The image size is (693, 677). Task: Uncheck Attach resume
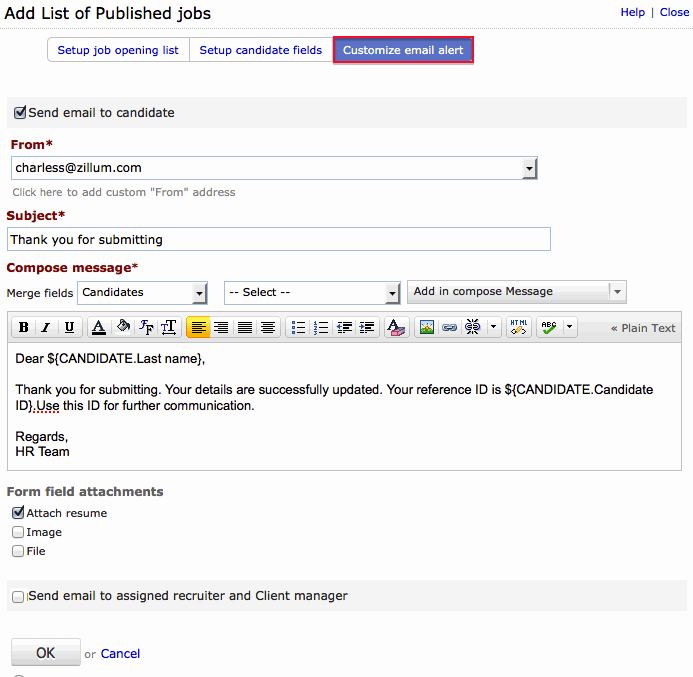tap(18, 513)
